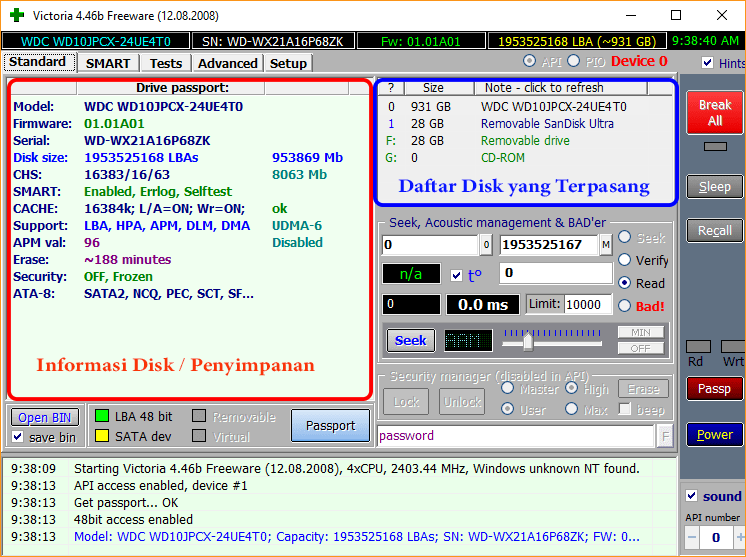Image resolution: width=746 pixels, height=557 pixels.
Task: Select F: Removable drive row
Action: click(525, 141)
